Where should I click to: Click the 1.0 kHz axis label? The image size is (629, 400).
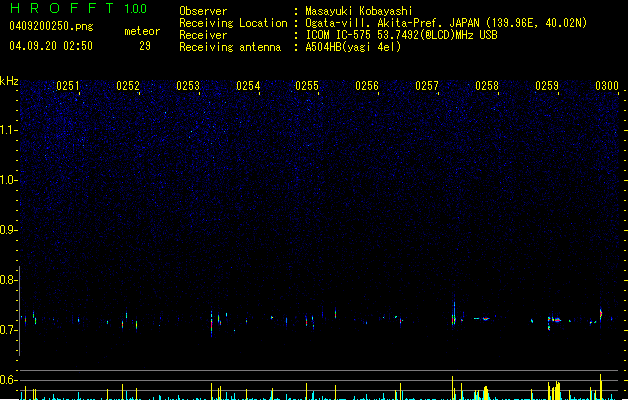click(x=8, y=180)
